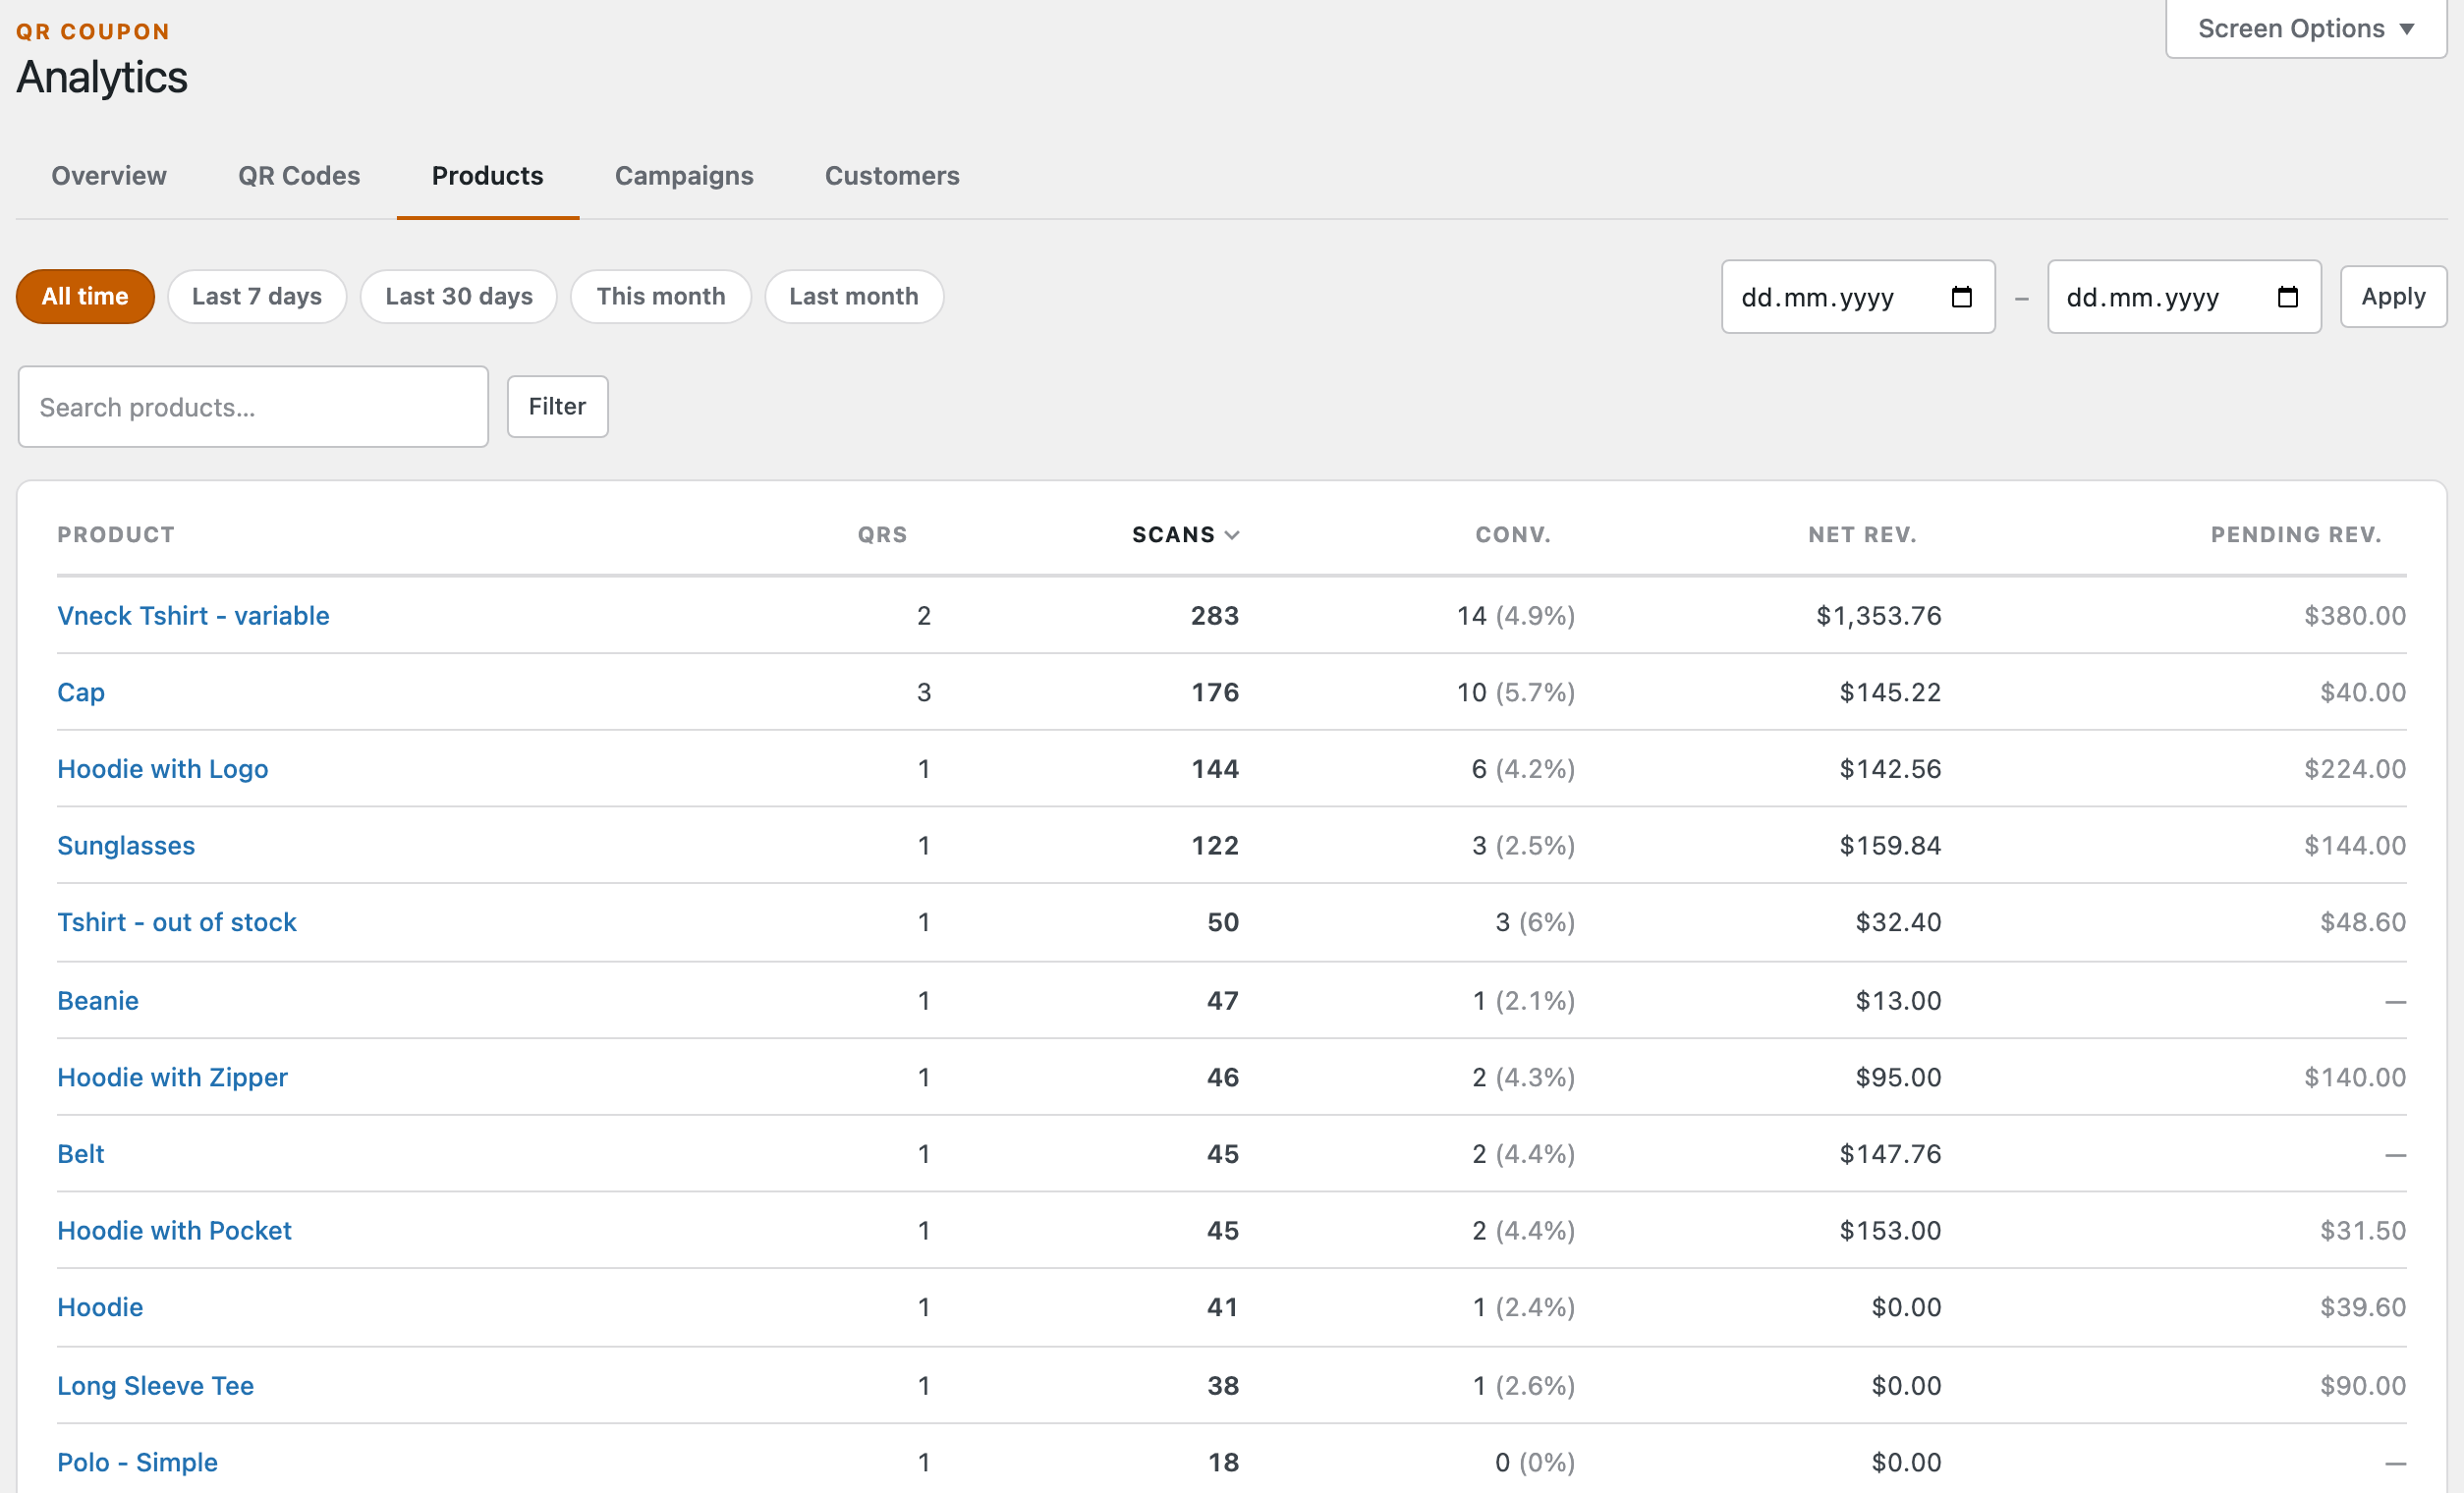Click the $159.84 net revenue value

(x=1890, y=846)
